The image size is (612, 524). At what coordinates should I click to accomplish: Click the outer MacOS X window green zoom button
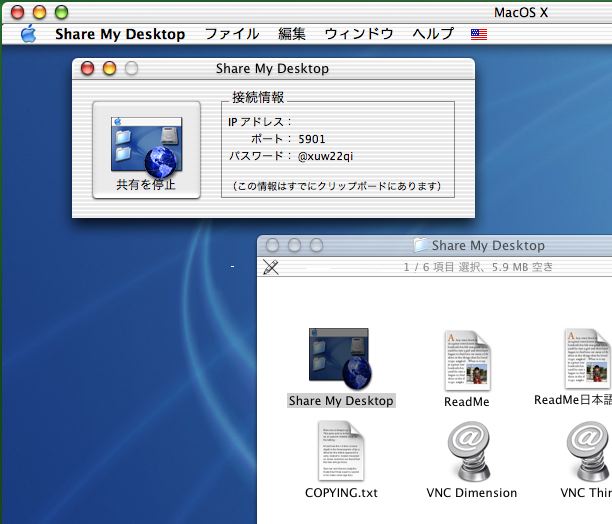coord(61,12)
